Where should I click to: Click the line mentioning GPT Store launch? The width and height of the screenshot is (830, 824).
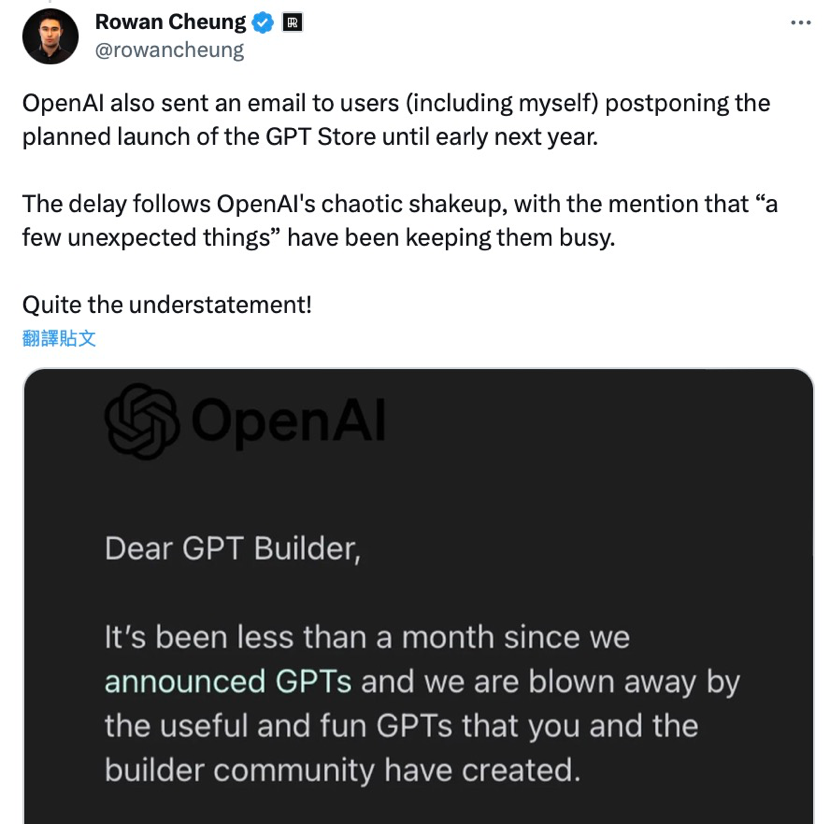(x=310, y=137)
